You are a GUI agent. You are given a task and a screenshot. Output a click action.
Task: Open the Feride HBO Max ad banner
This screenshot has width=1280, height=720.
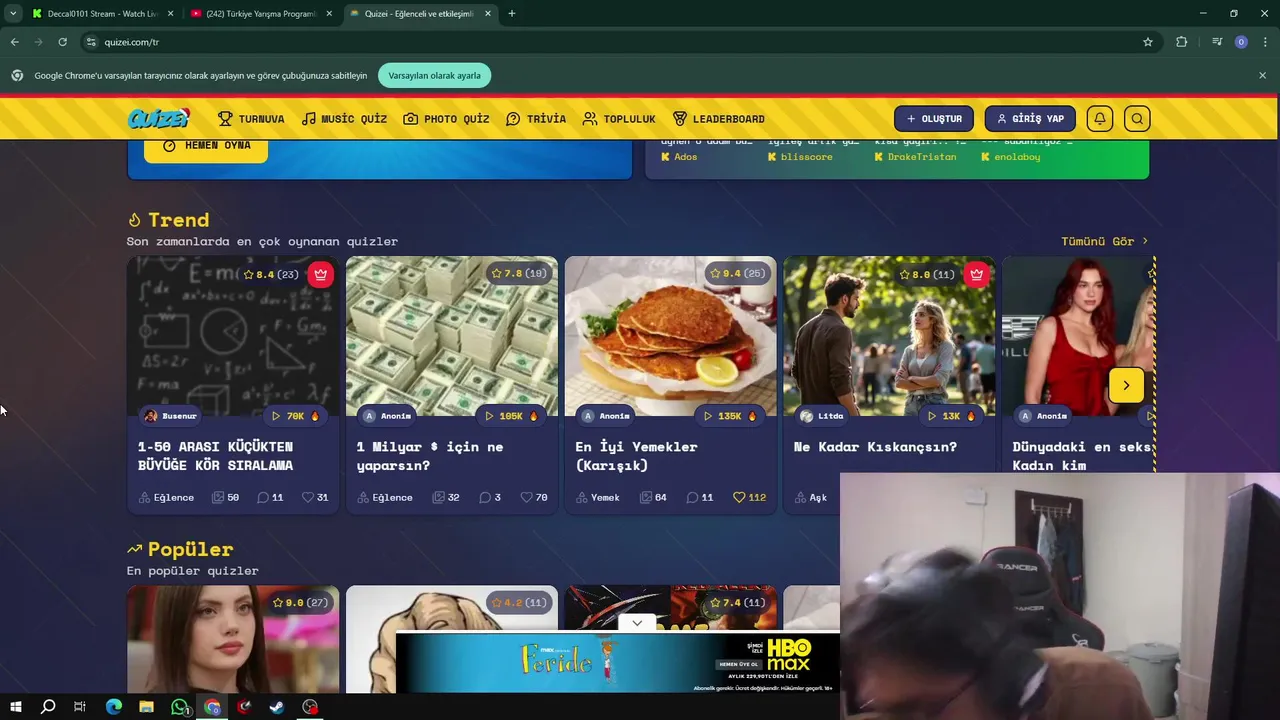tap(618, 662)
